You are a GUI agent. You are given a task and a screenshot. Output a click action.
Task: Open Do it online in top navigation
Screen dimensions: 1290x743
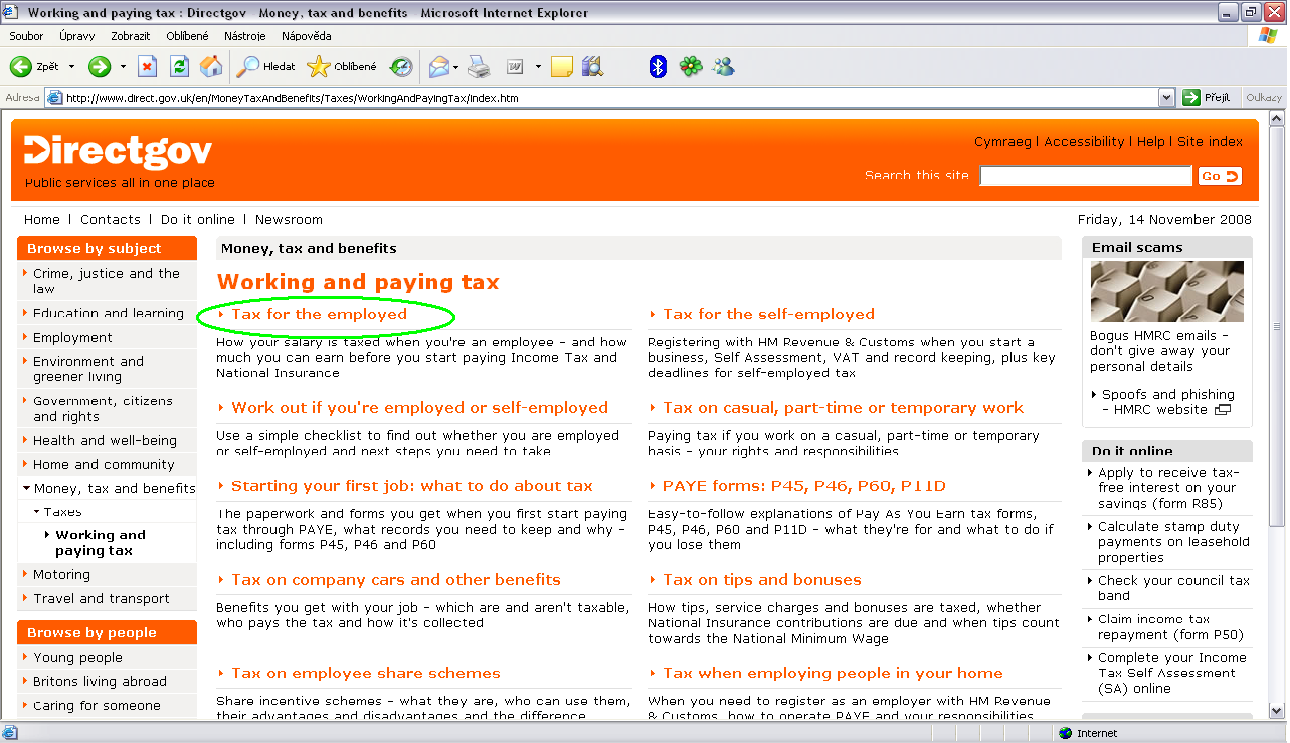[198, 220]
